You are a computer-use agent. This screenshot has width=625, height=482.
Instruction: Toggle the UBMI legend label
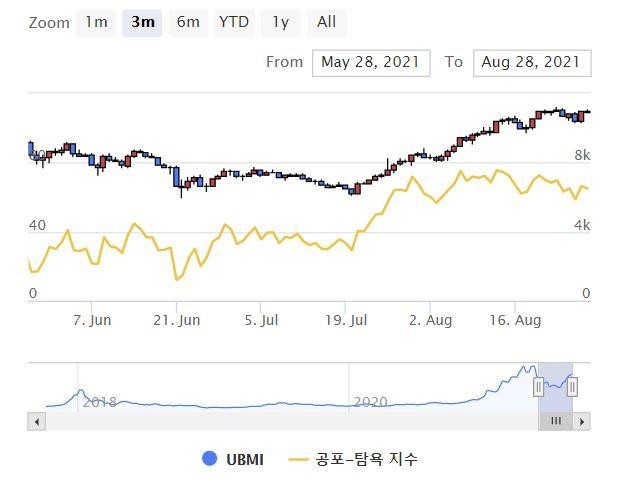click(x=245, y=459)
